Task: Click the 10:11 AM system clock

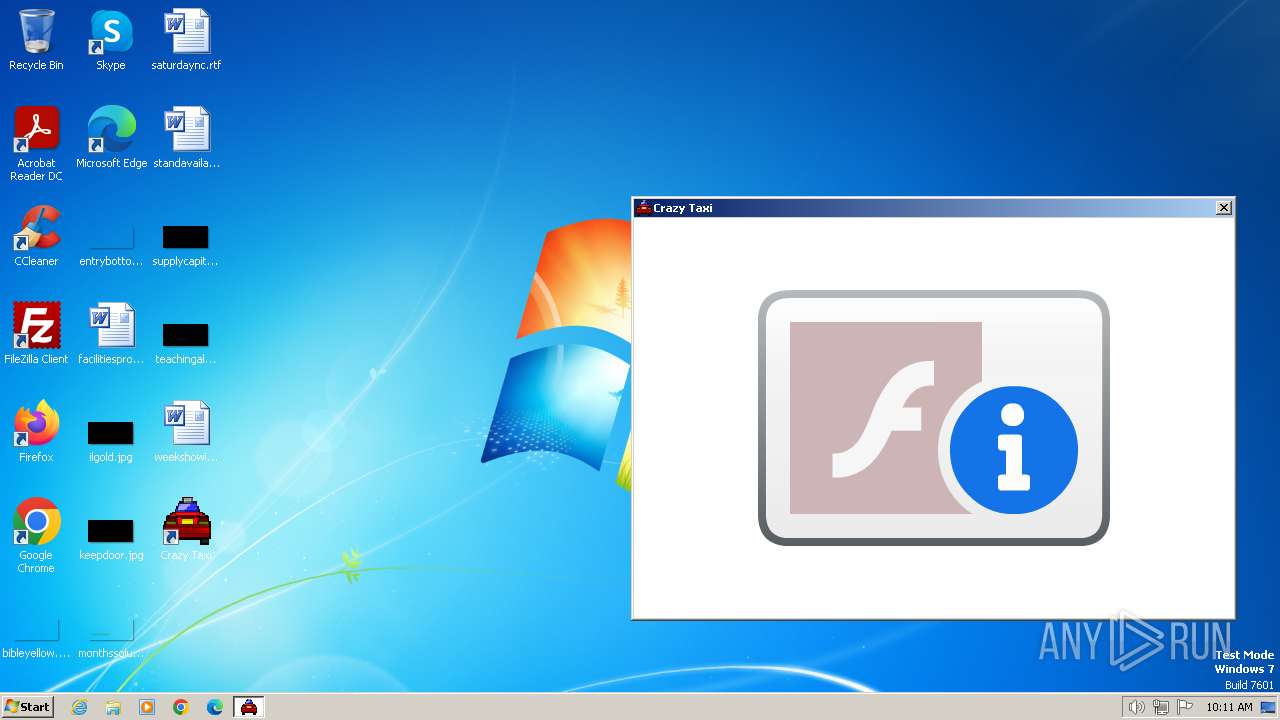Action: coord(1229,707)
